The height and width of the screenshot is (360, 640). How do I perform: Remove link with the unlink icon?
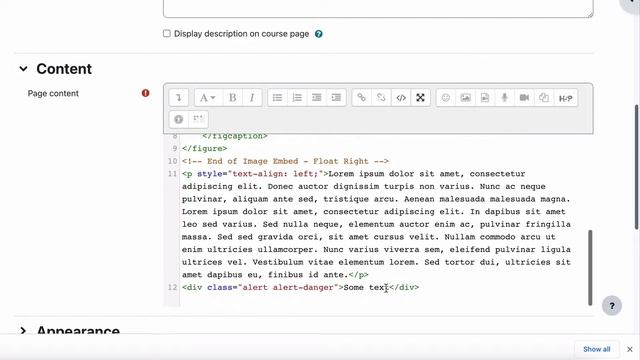point(381,98)
